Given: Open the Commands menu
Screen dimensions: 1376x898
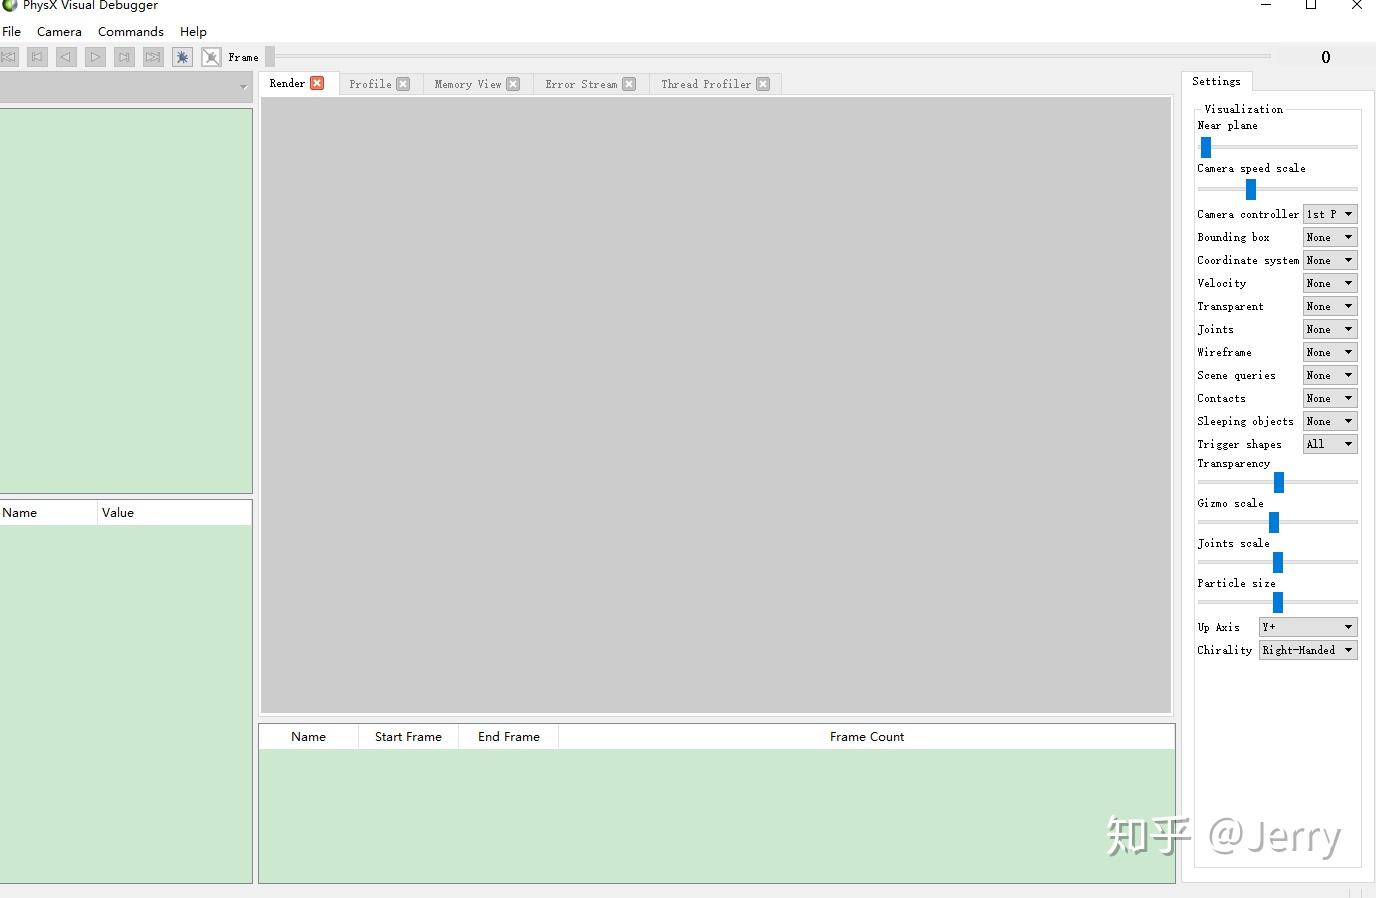Looking at the screenshot, I should tap(131, 32).
